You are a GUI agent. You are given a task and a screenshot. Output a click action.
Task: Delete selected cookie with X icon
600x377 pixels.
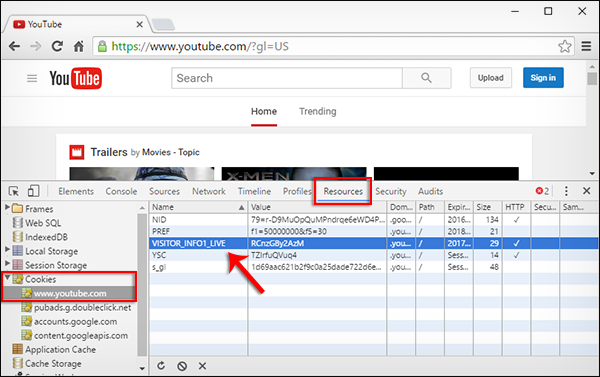(x=202, y=366)
